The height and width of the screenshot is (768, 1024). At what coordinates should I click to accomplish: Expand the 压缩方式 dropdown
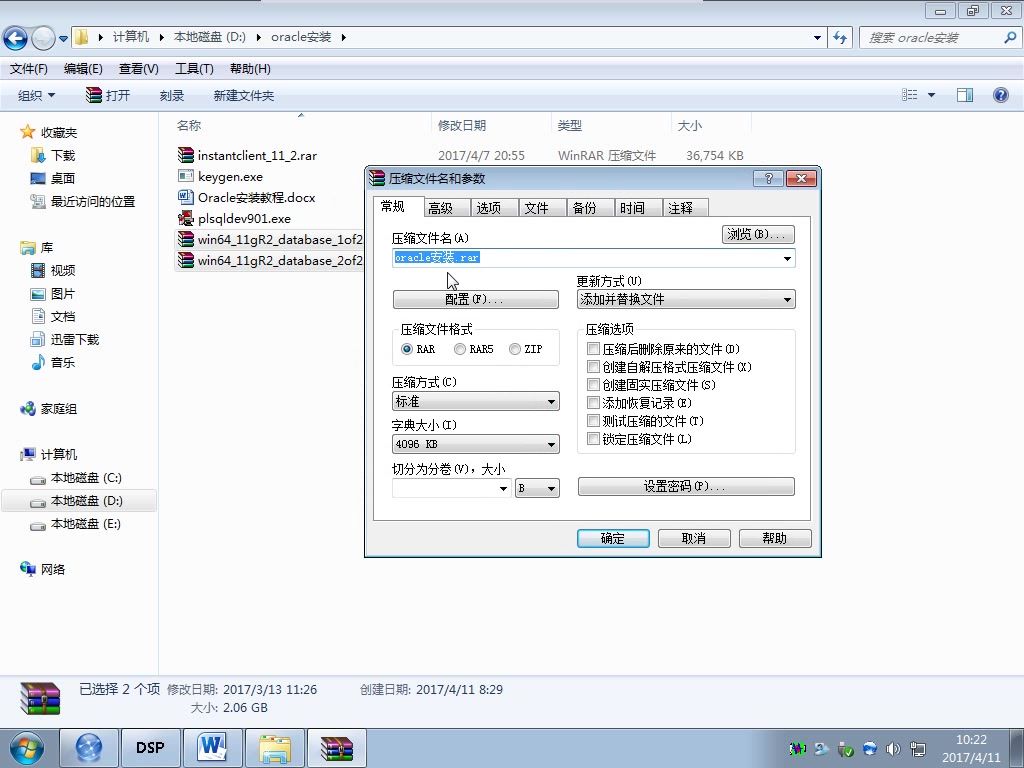(x=553, y=400)
